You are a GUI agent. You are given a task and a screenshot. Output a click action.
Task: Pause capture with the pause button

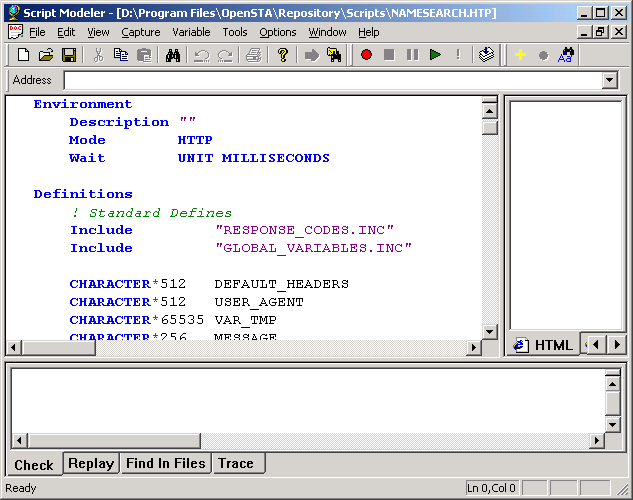(x=412, y=54)
